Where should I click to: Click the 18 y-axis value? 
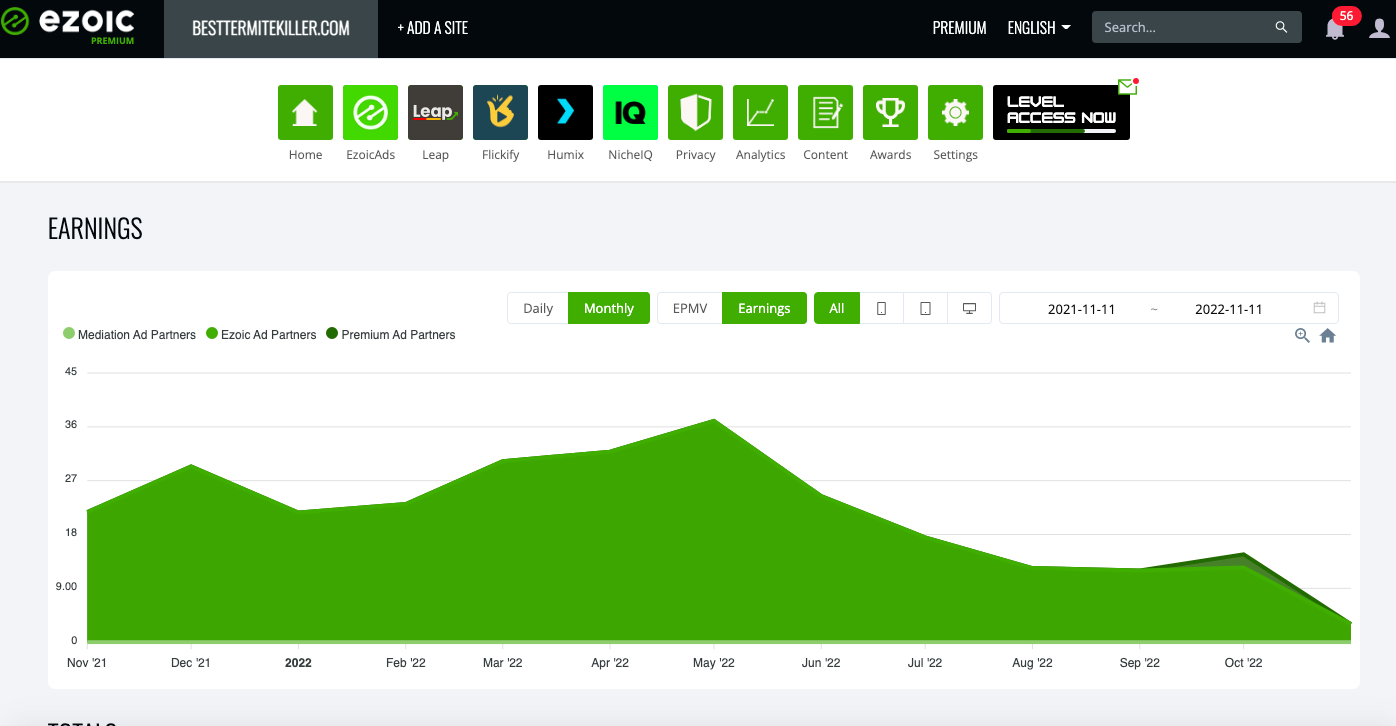tap(71, 533)
